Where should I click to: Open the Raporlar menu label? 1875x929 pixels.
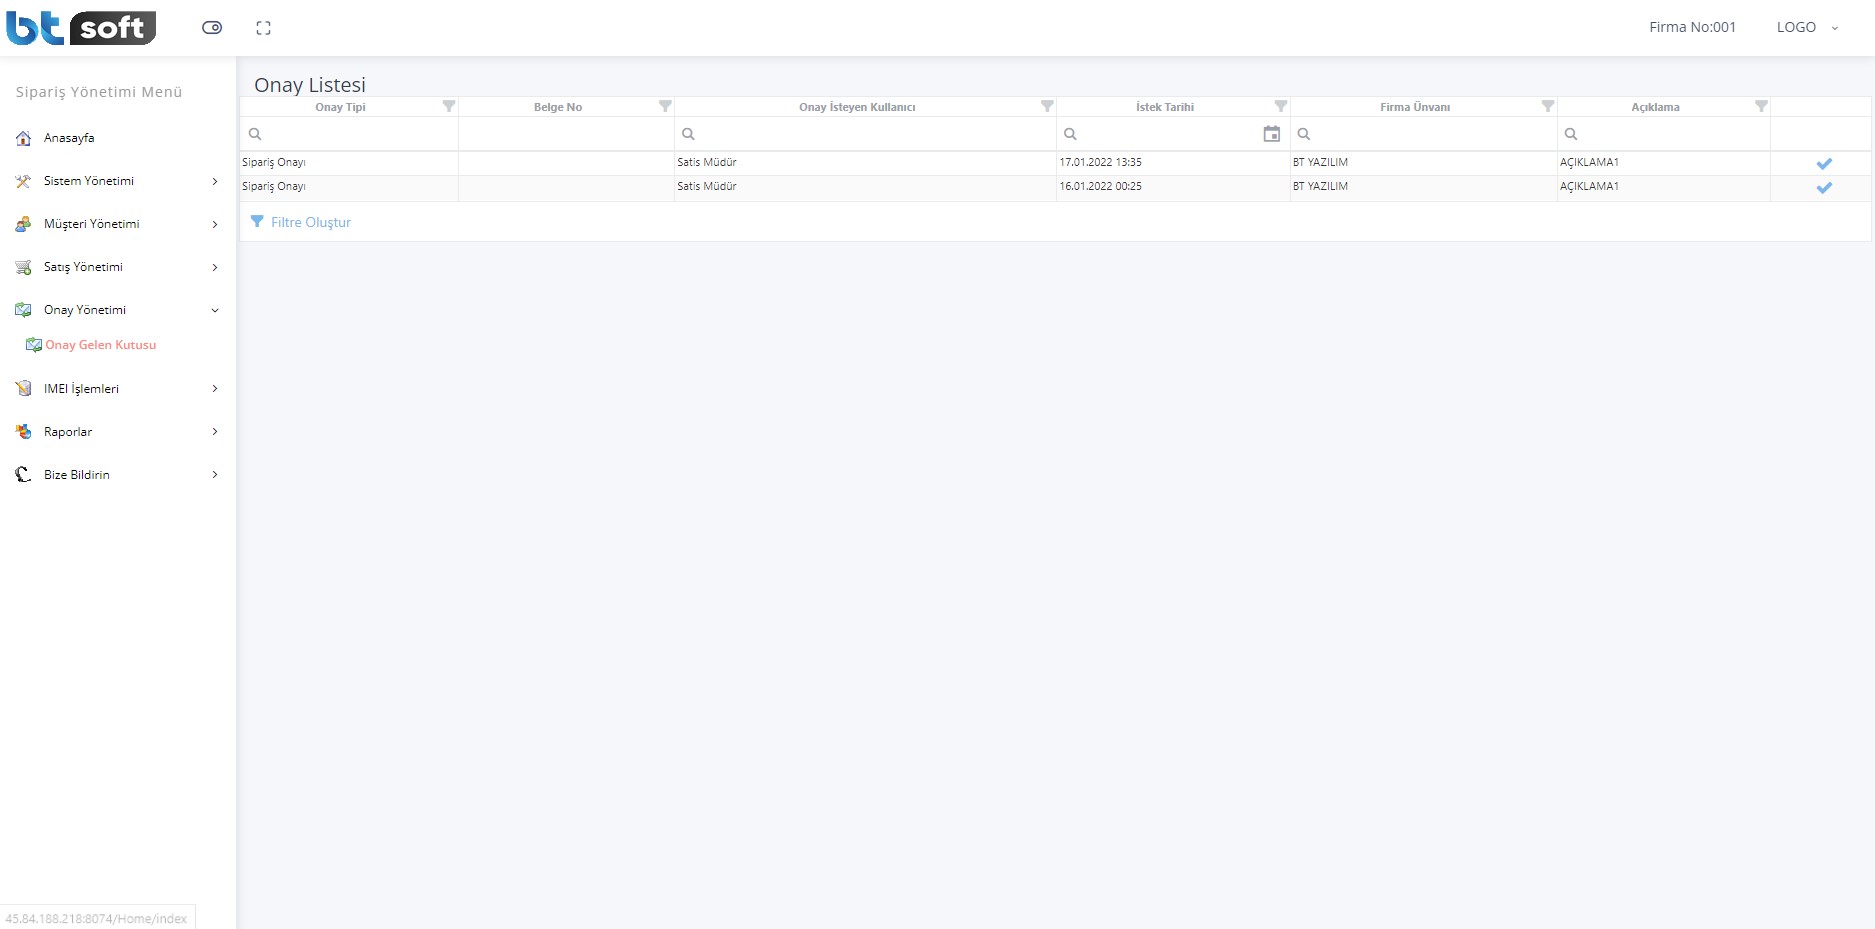68,432
